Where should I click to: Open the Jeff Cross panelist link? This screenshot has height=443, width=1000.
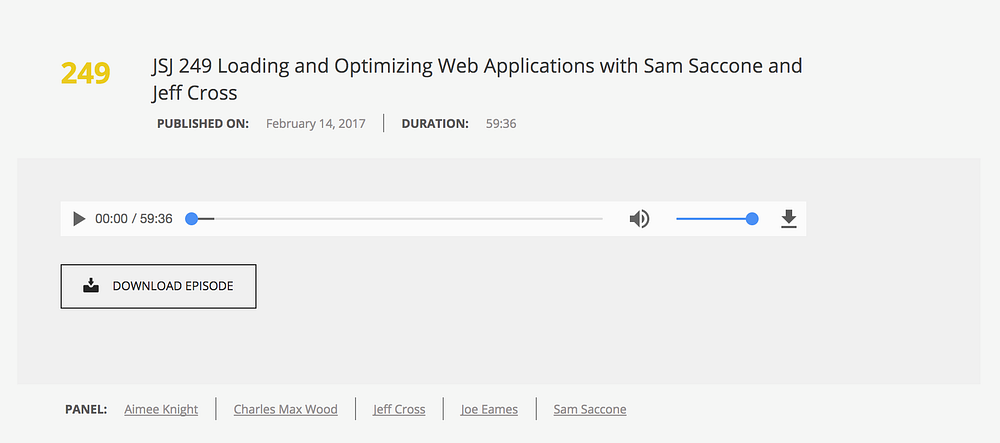point(399,409)
